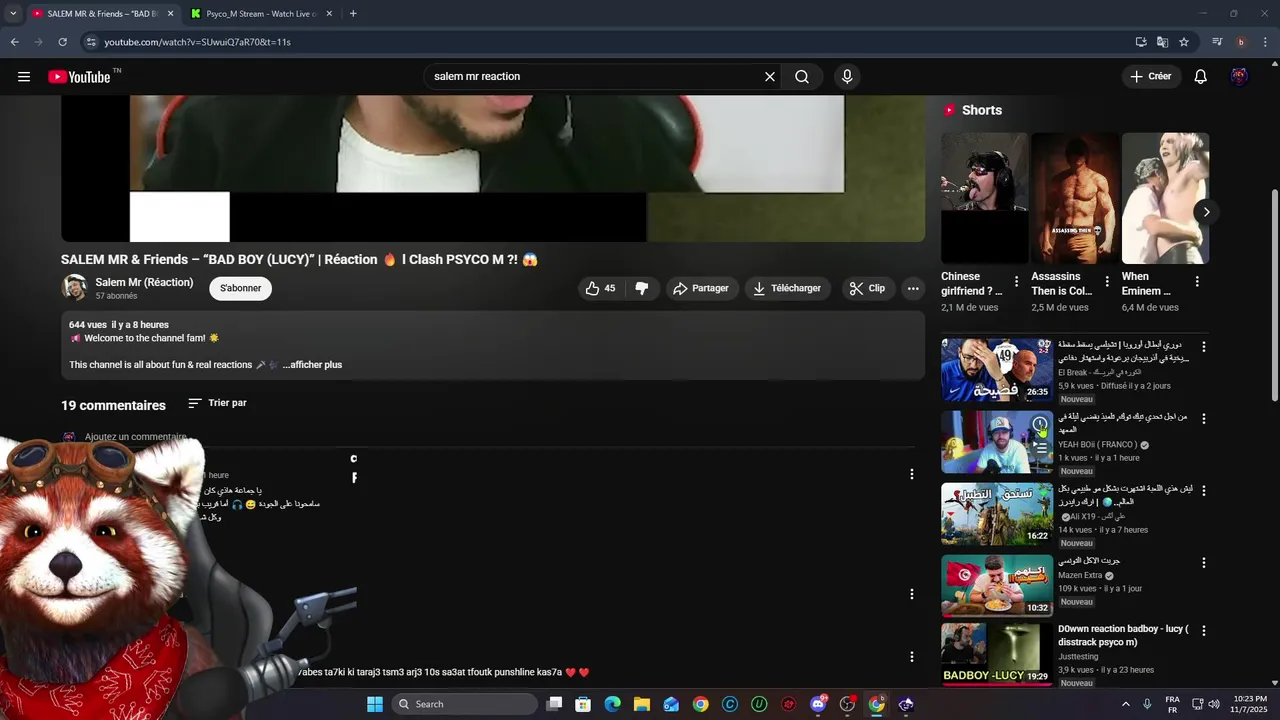Open Discord from the taskbar

click(x=818, y=704)
